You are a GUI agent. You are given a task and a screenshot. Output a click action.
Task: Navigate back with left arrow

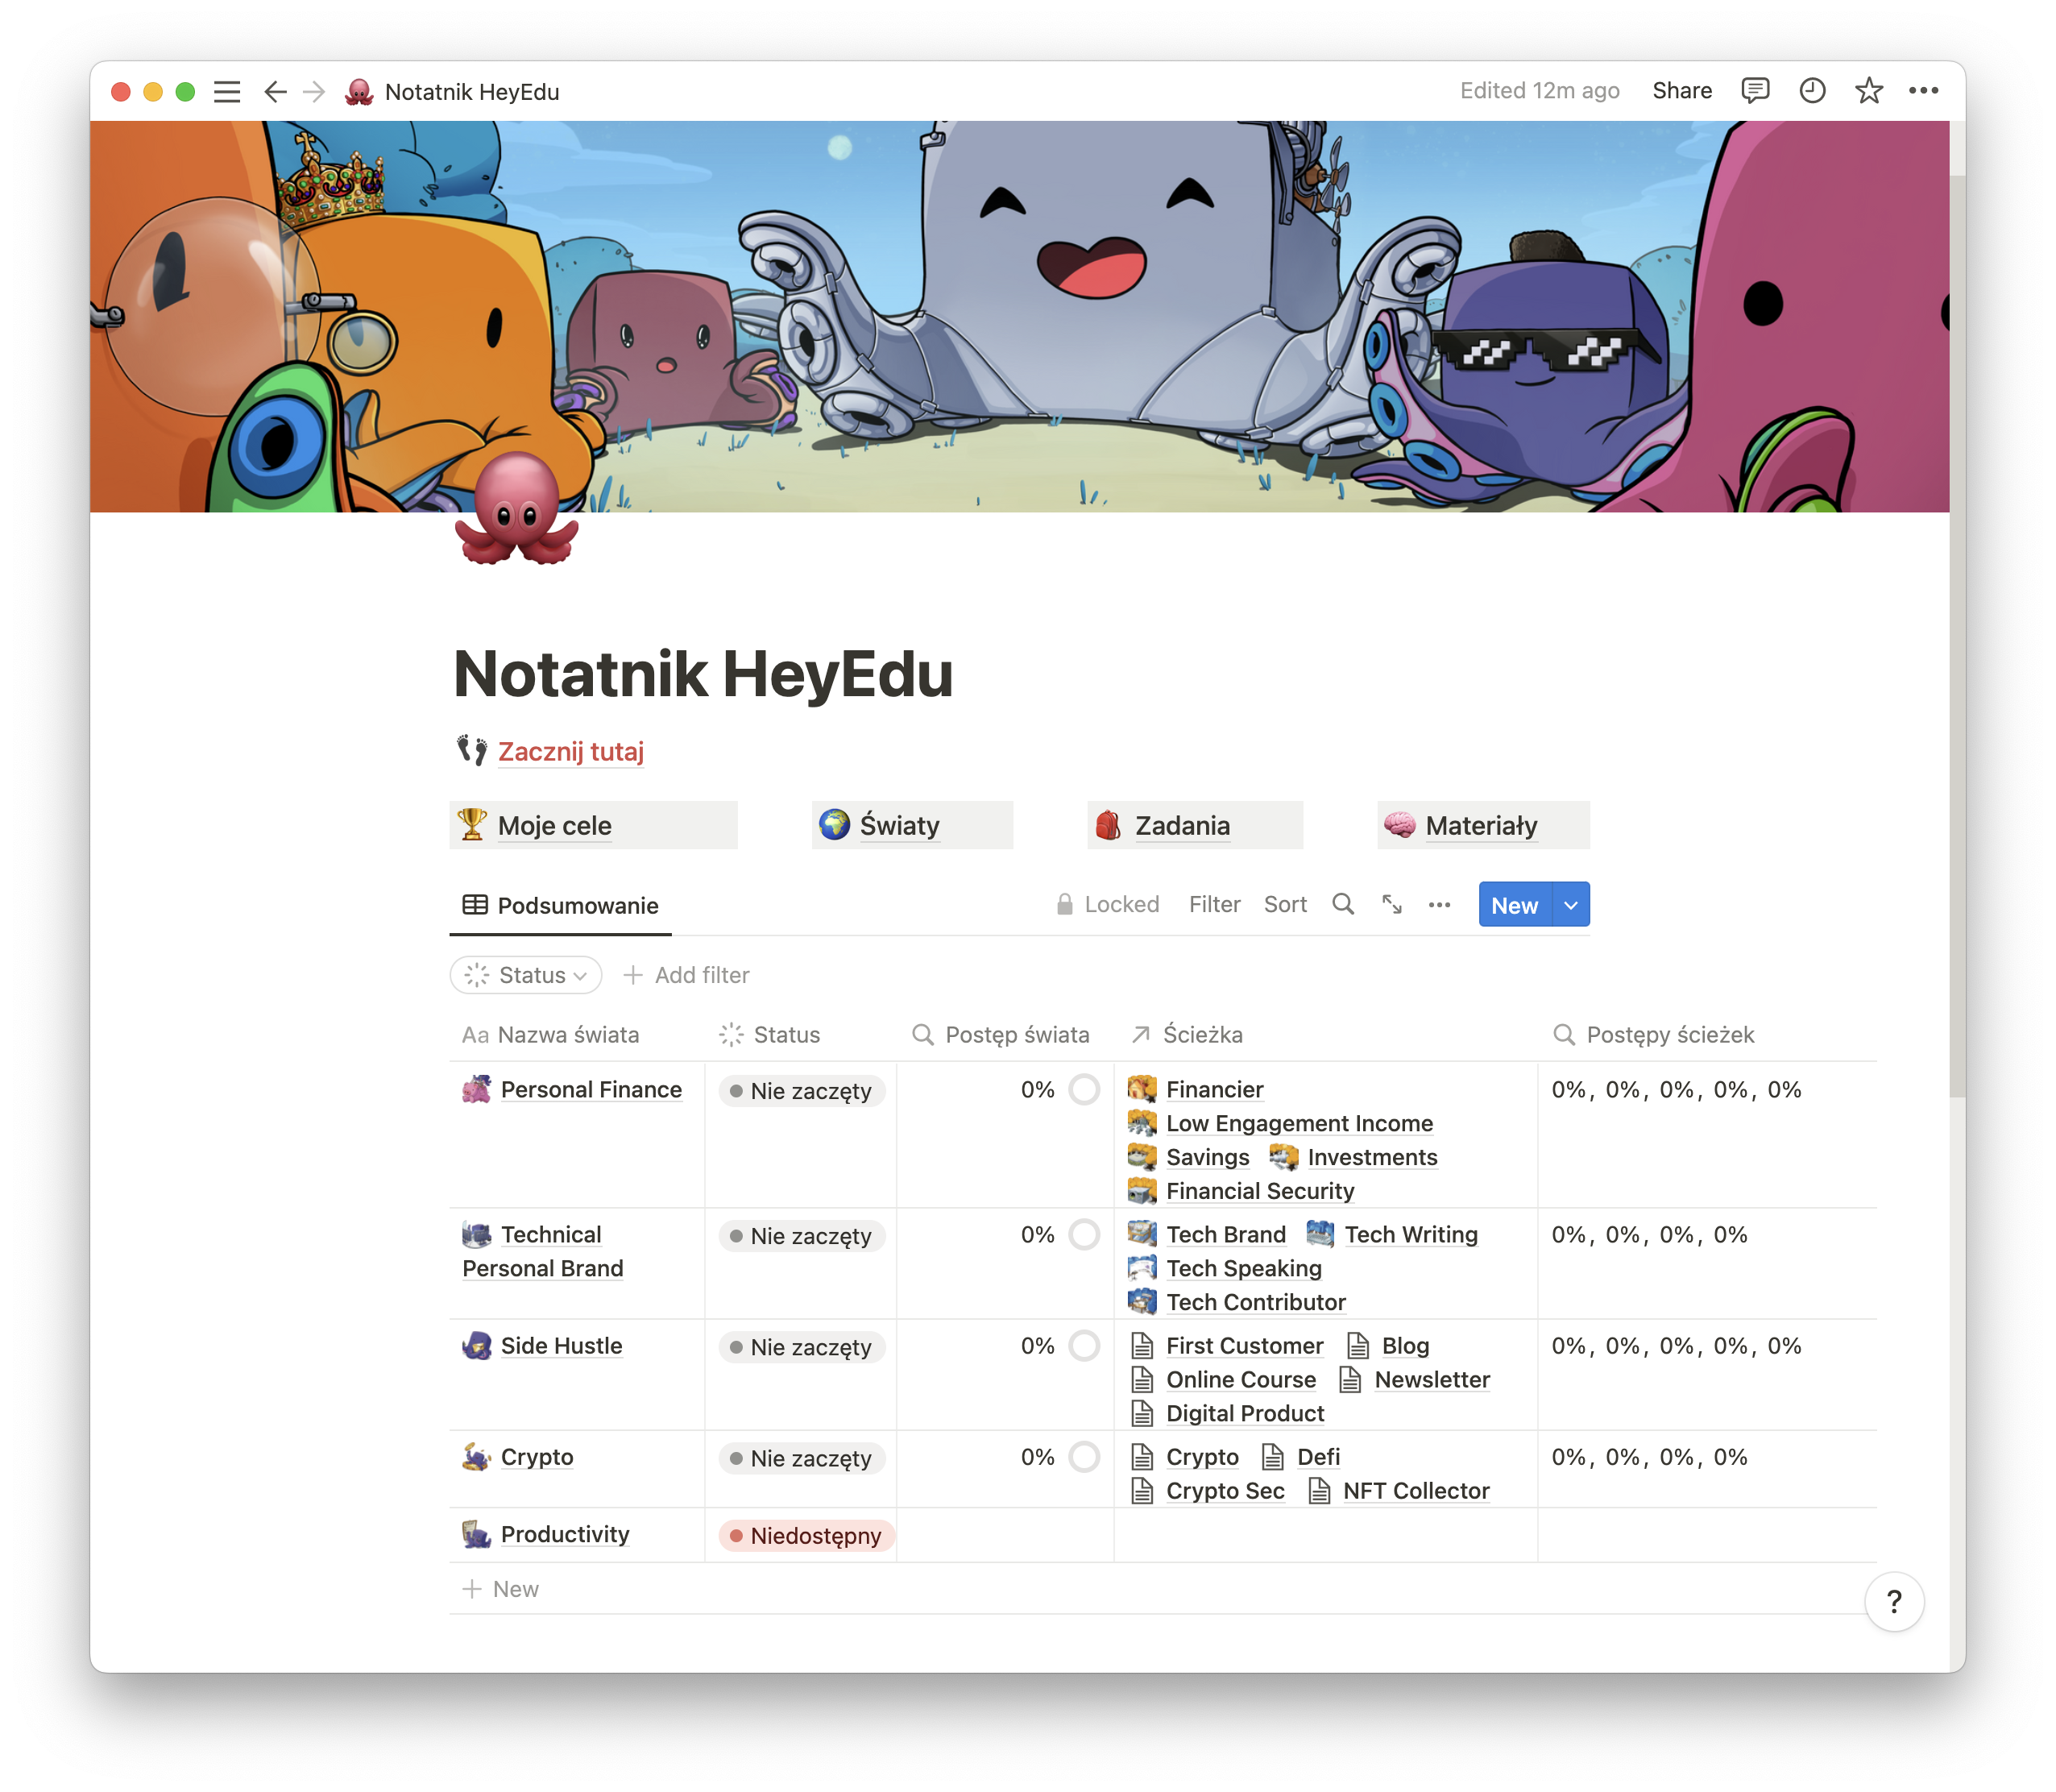coord(275,92)
